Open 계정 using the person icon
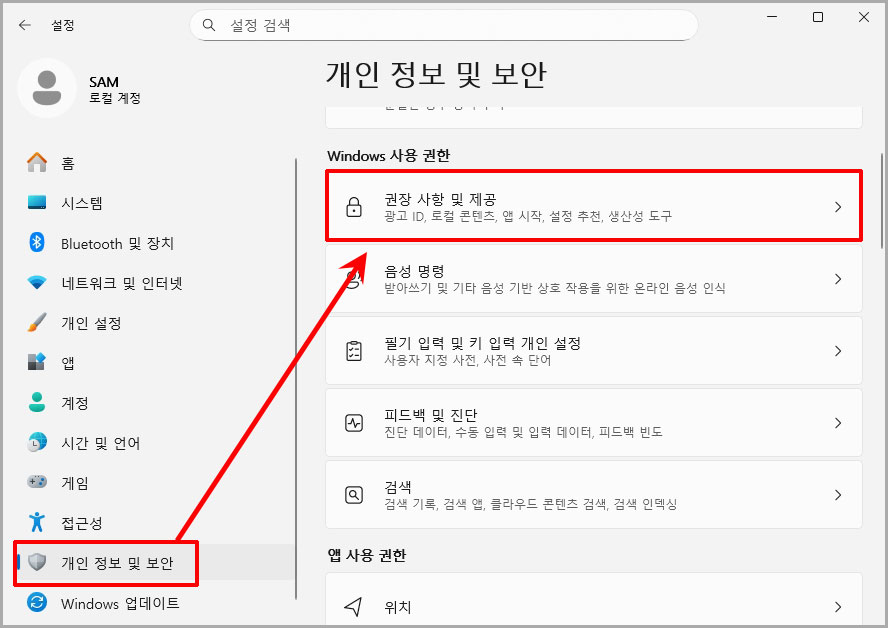 point(36,402)
